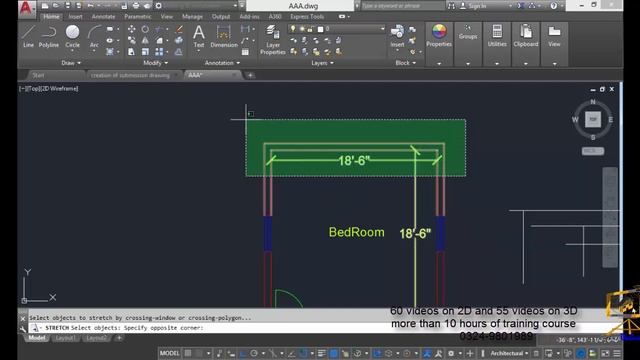Click Sign In button
This screenshot has width=640, height=360.
pyautogui.click(x=473, y=6)
